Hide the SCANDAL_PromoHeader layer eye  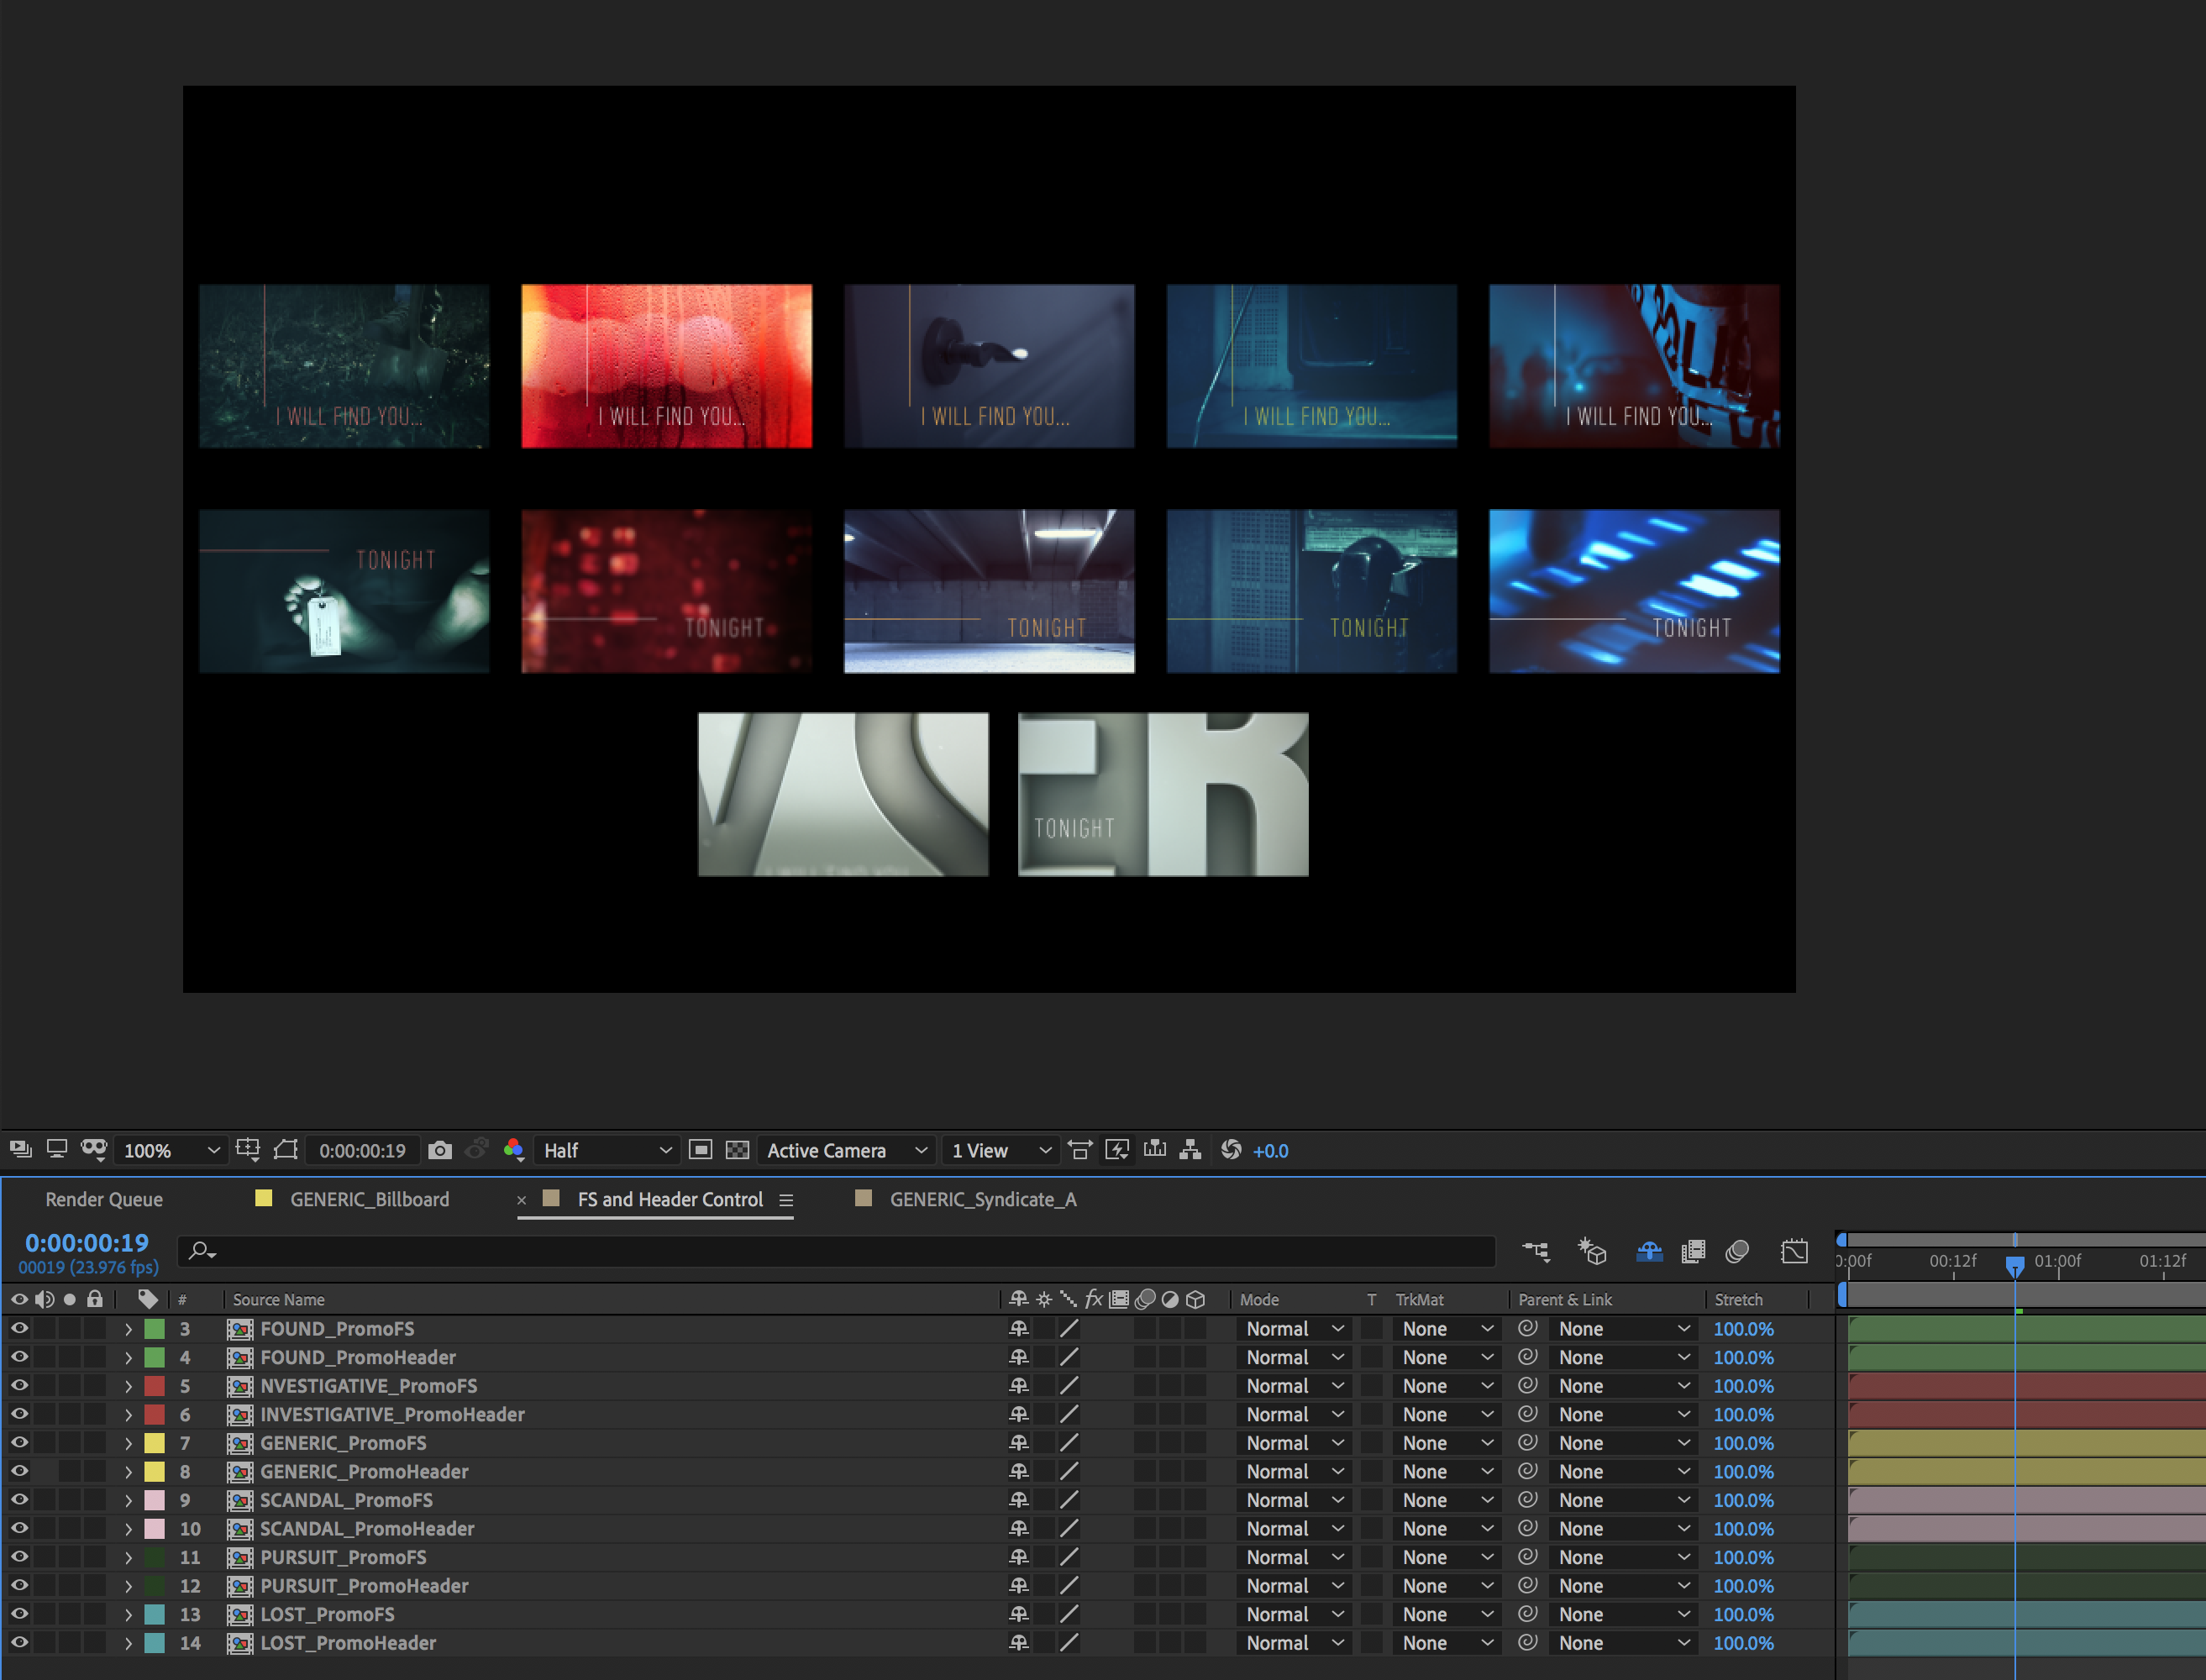[19, 1527]
